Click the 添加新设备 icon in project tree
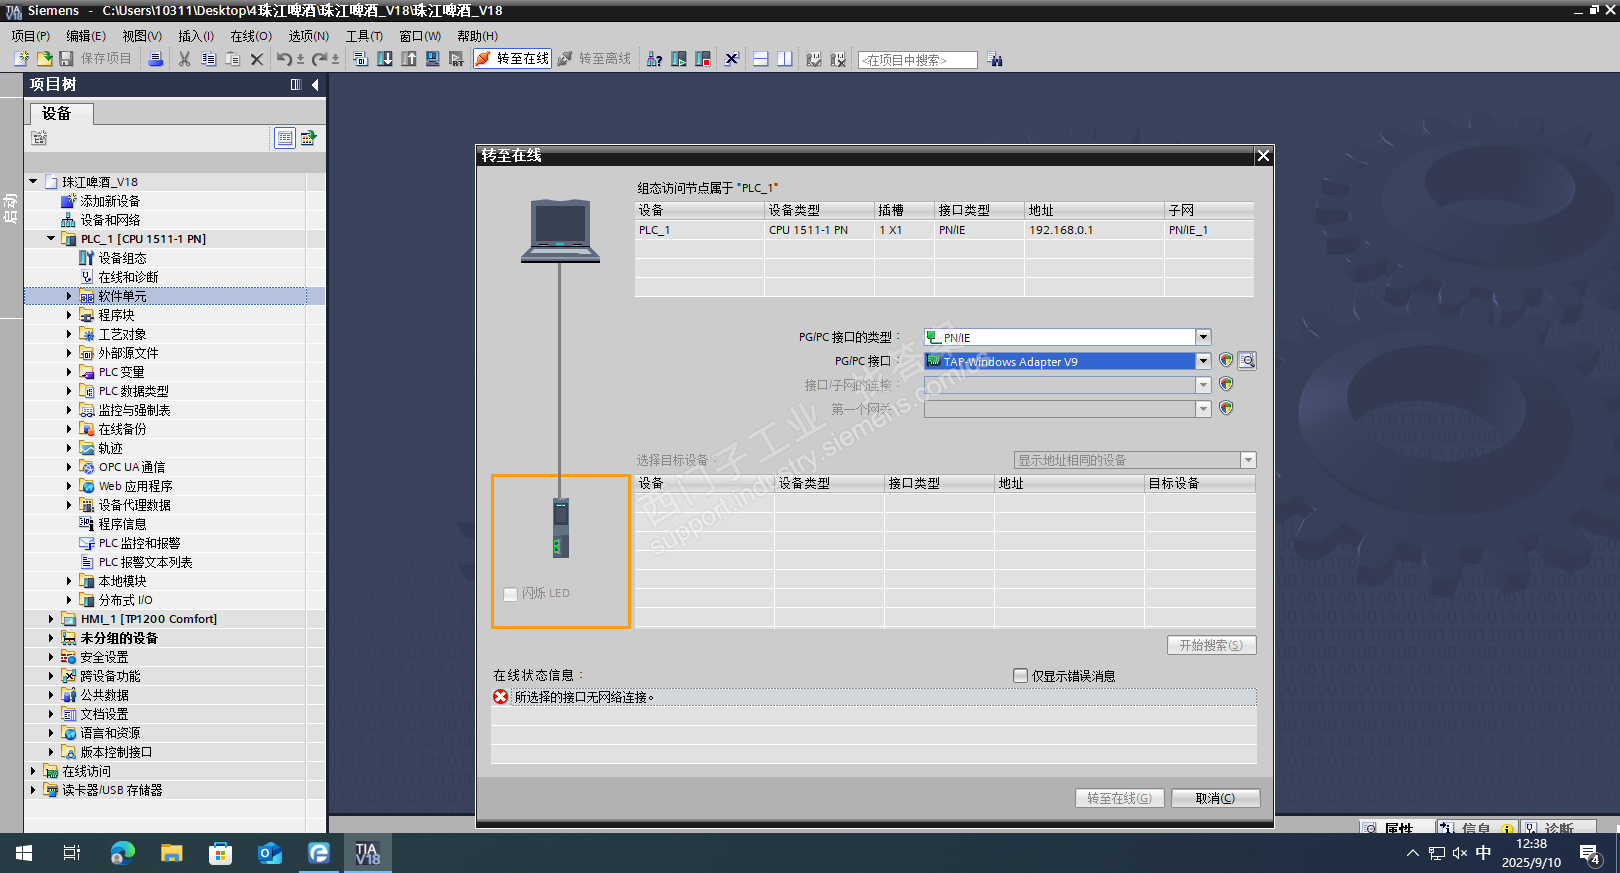Viewport: 1620px width, 873px height. click(x=69, y=201)
